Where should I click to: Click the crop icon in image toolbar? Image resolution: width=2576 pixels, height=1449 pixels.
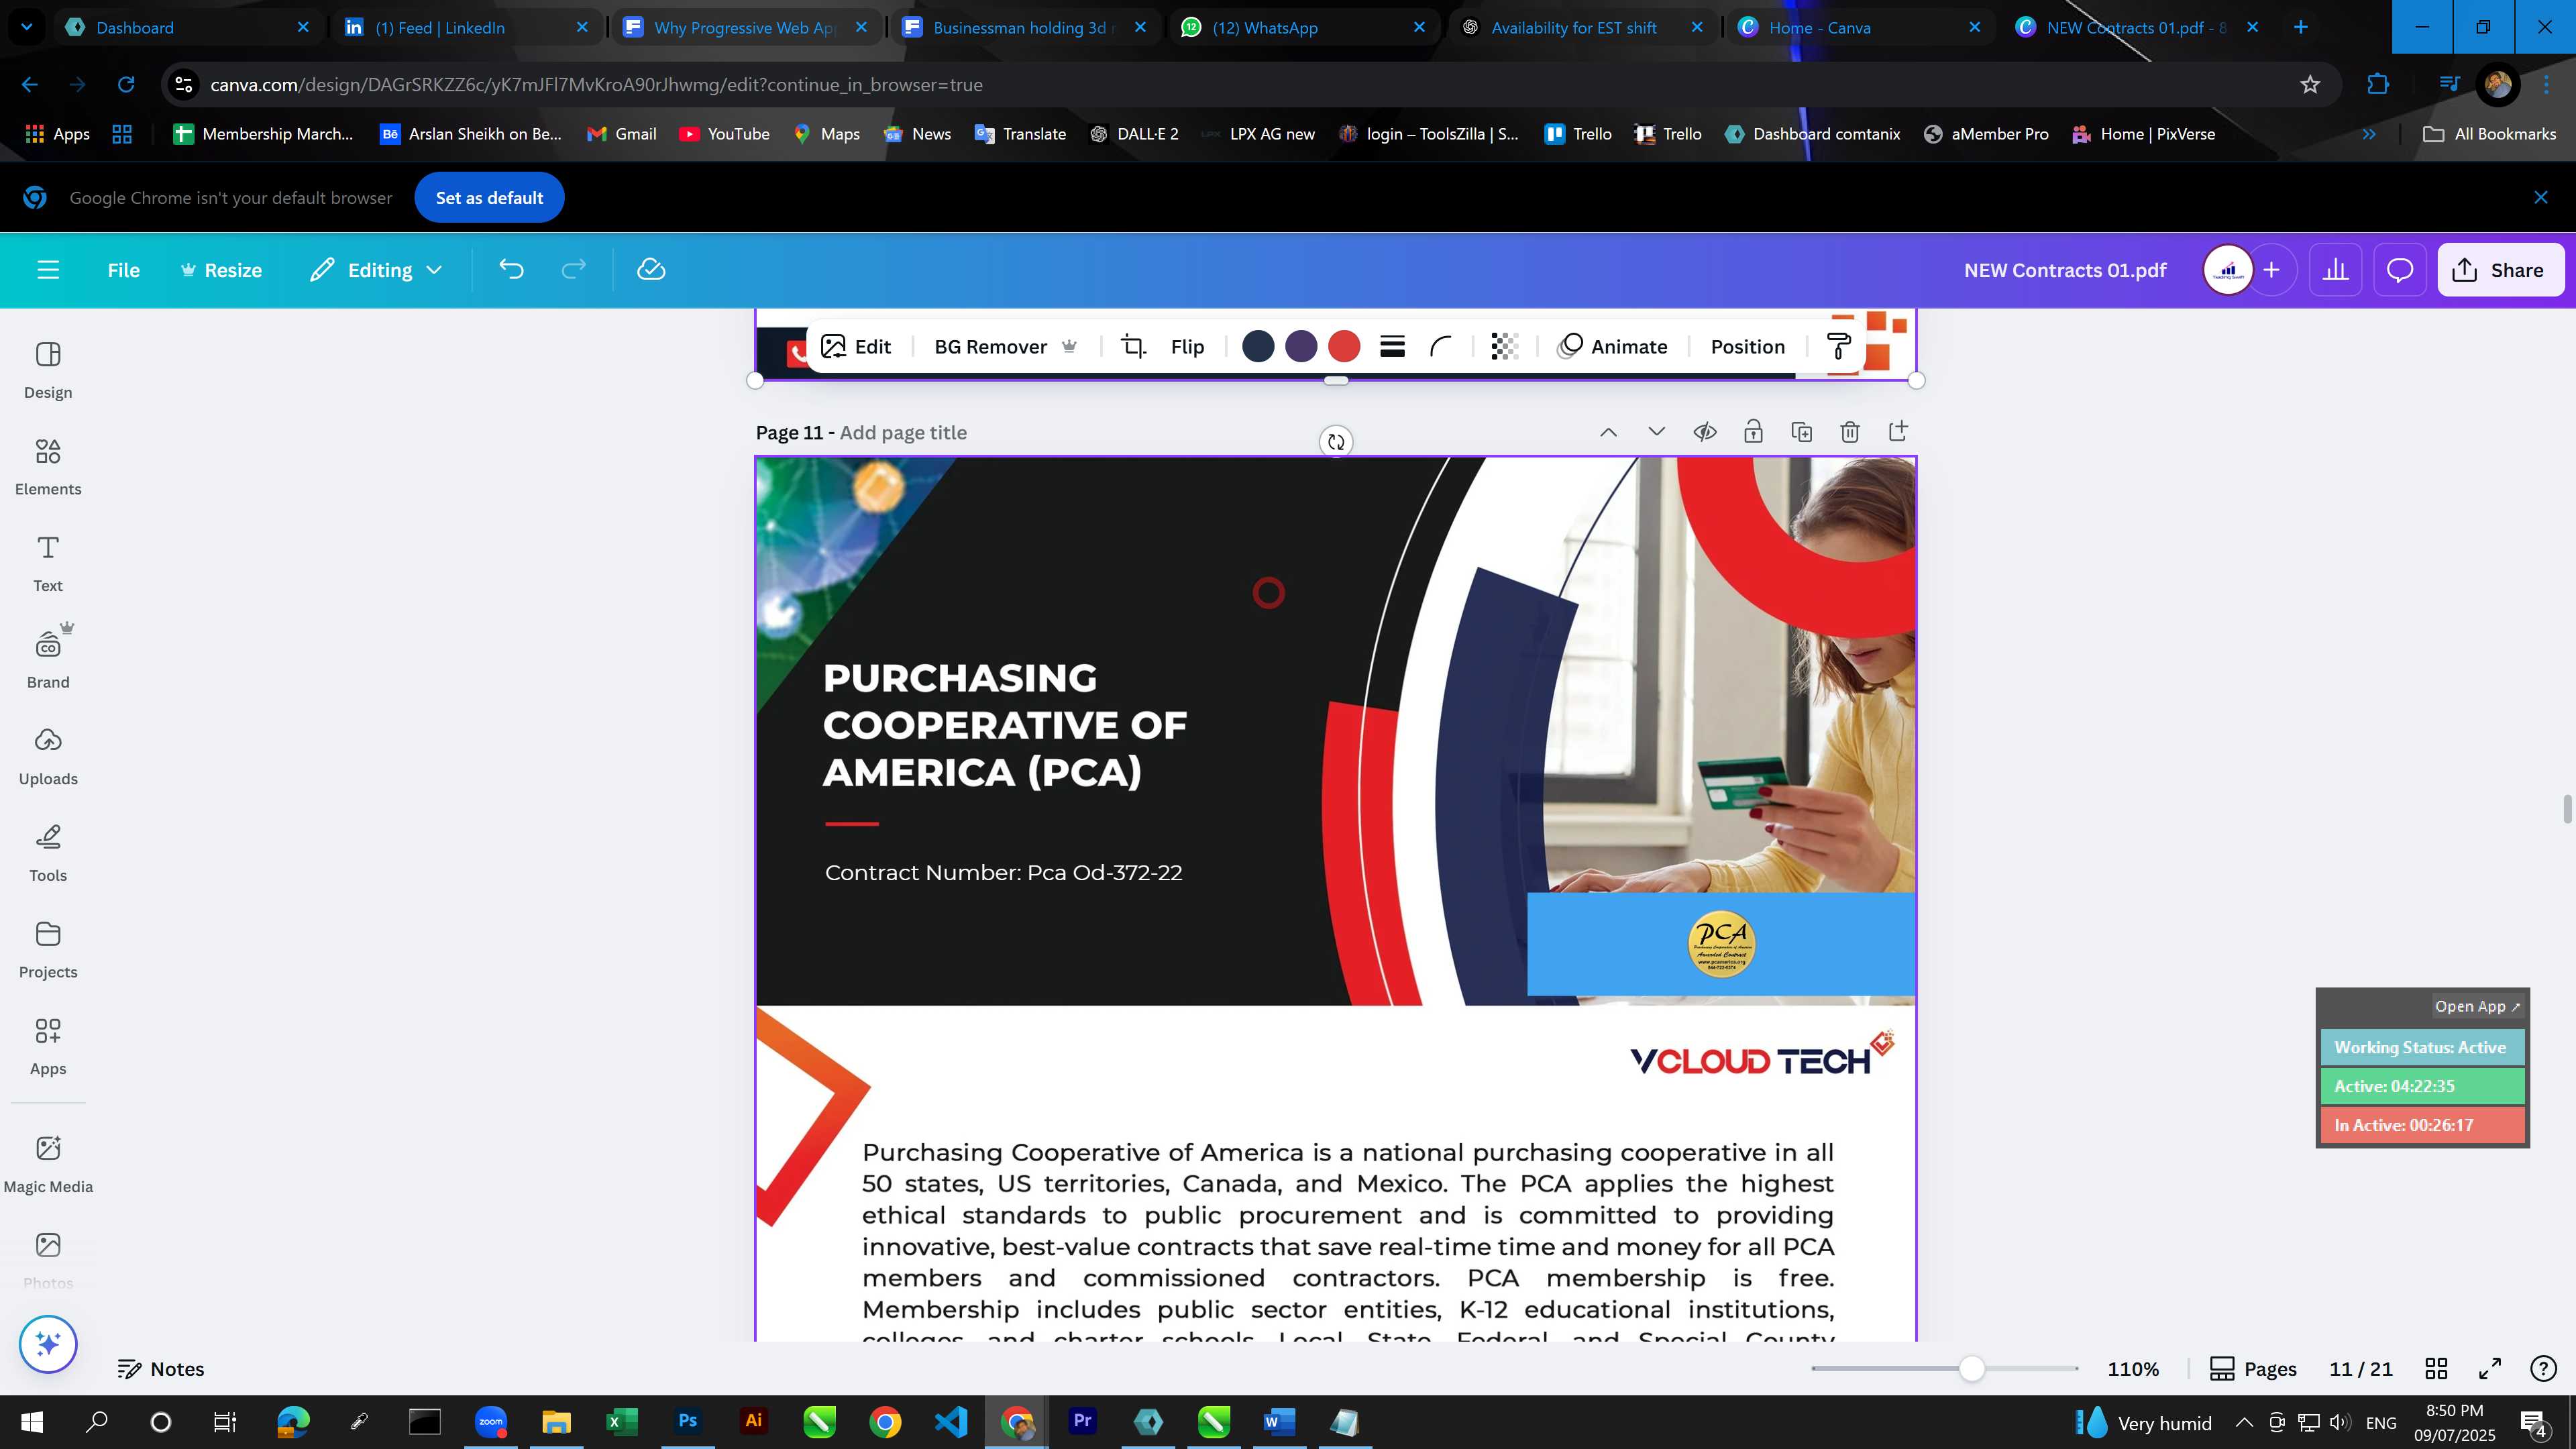pyautogui.click(x=1133, y=347)
